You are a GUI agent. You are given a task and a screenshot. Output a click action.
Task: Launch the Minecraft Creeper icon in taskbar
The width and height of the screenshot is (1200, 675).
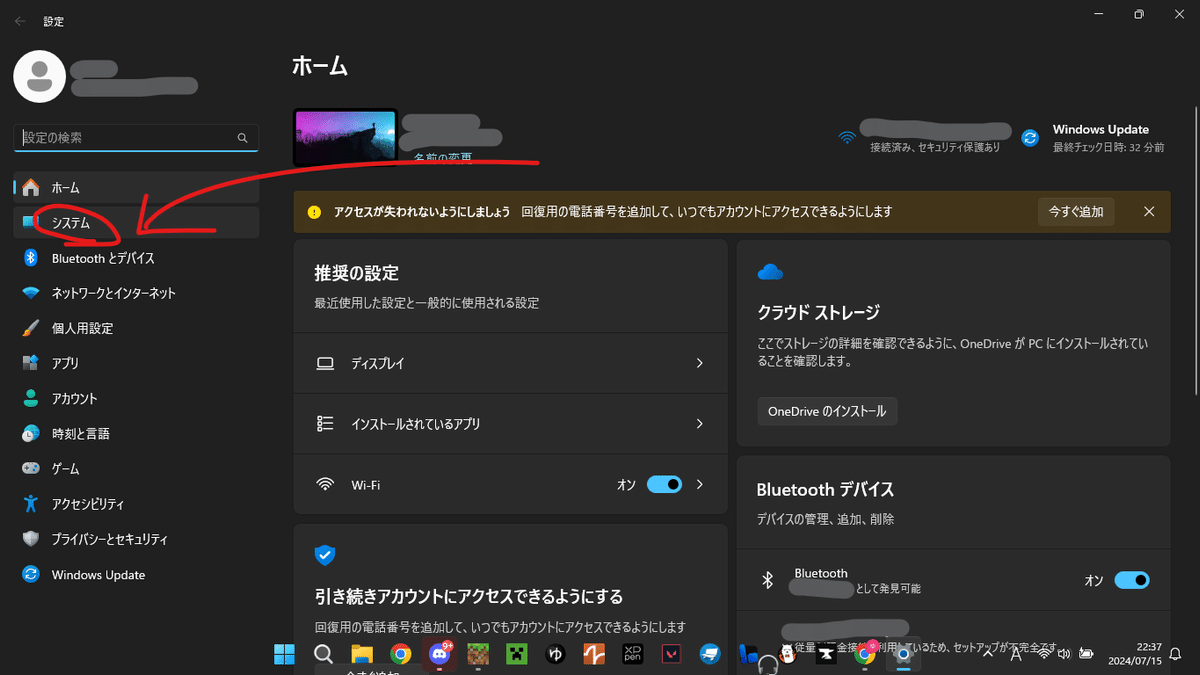click(x=516, y=654)
